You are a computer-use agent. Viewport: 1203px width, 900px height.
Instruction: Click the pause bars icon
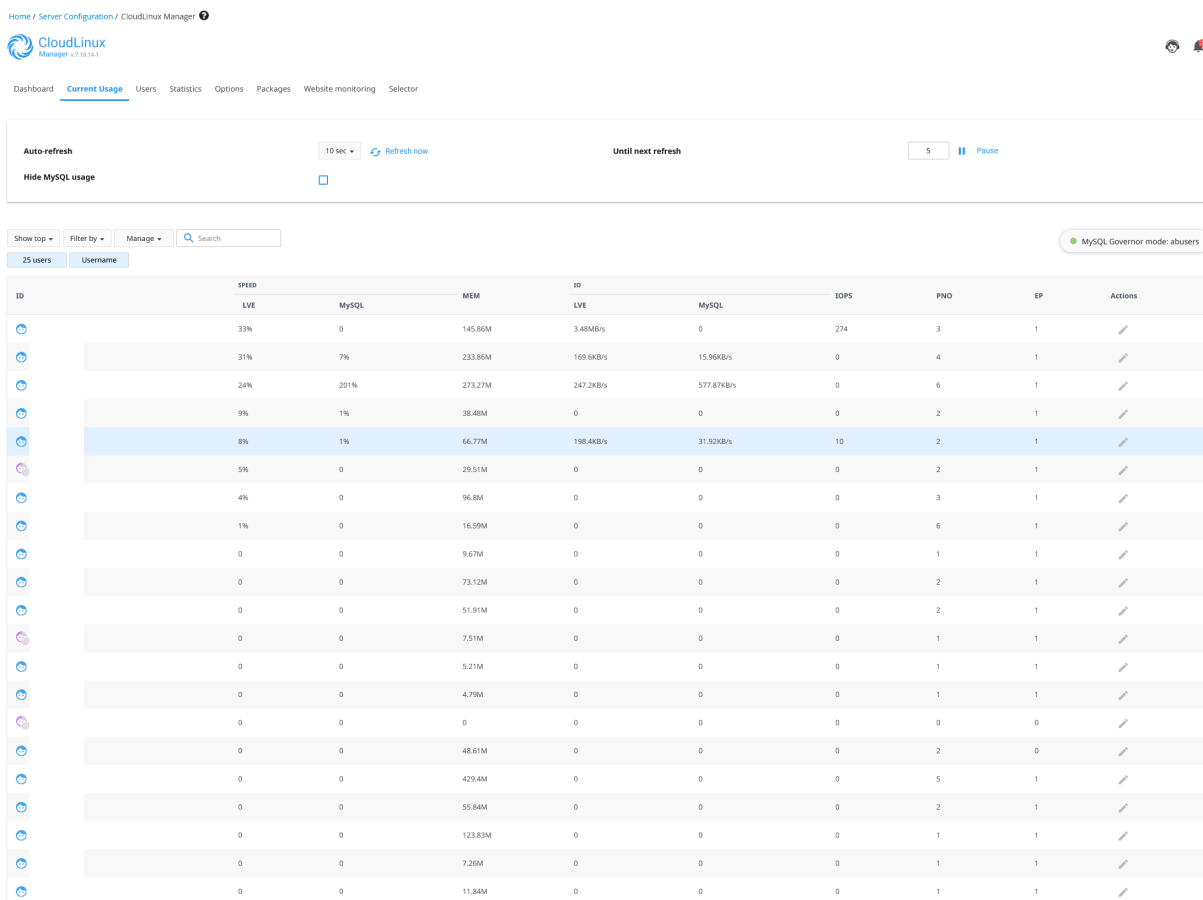click(962, 151)
